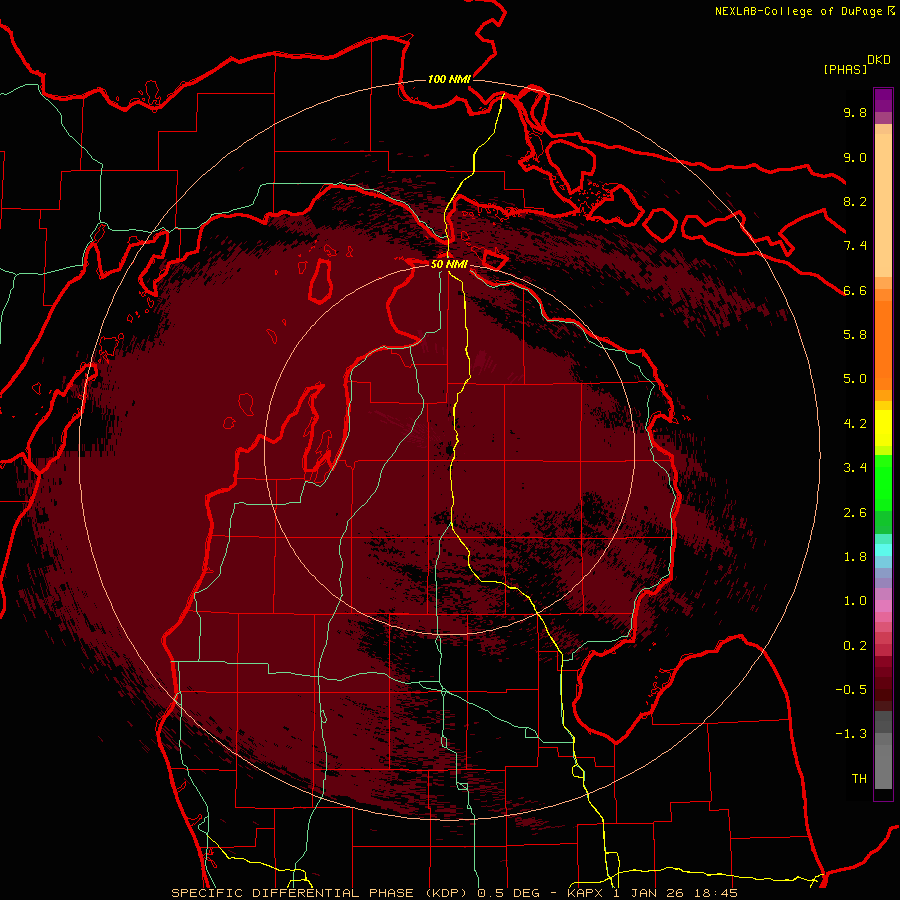Click the 2.6 scale value

855,513
